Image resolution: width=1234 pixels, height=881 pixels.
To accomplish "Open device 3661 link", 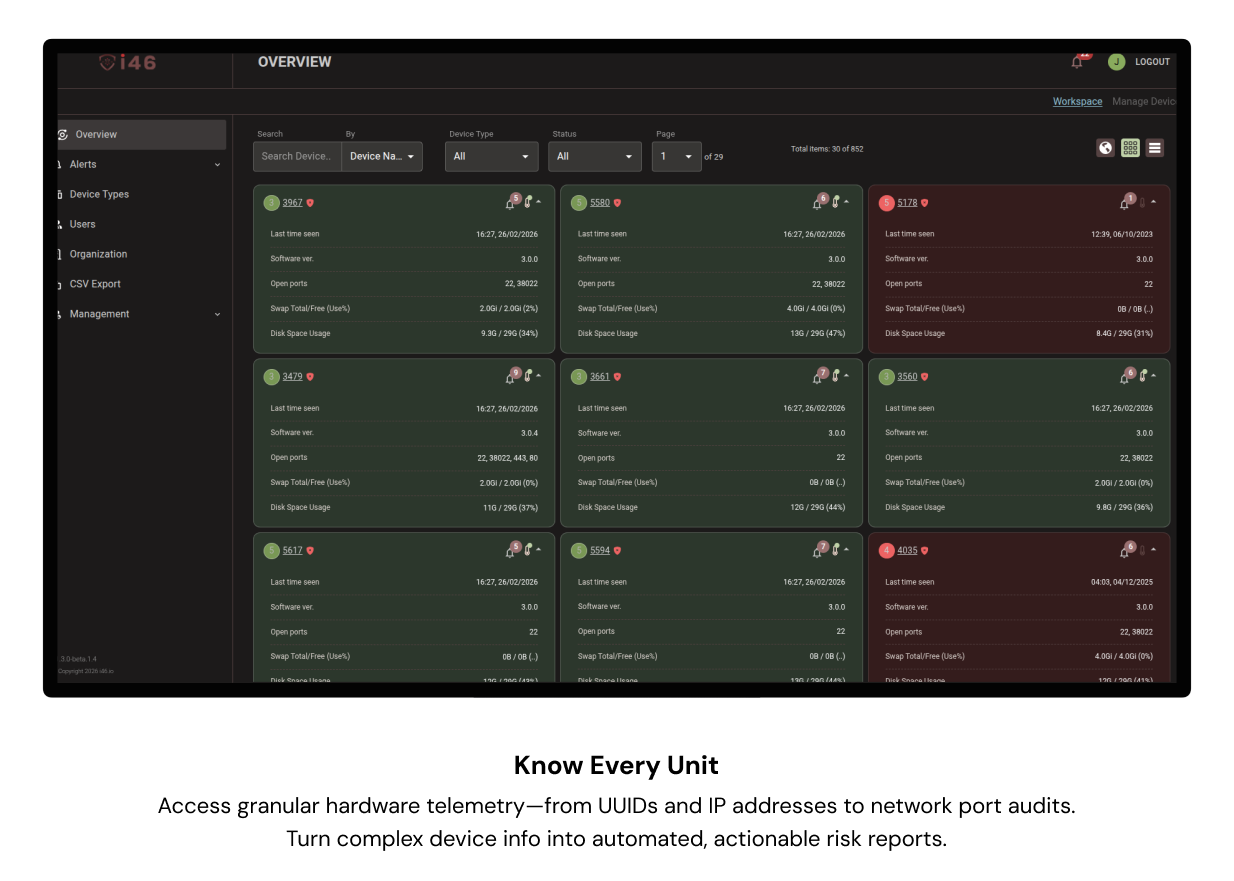I will (x=599, y=377).
